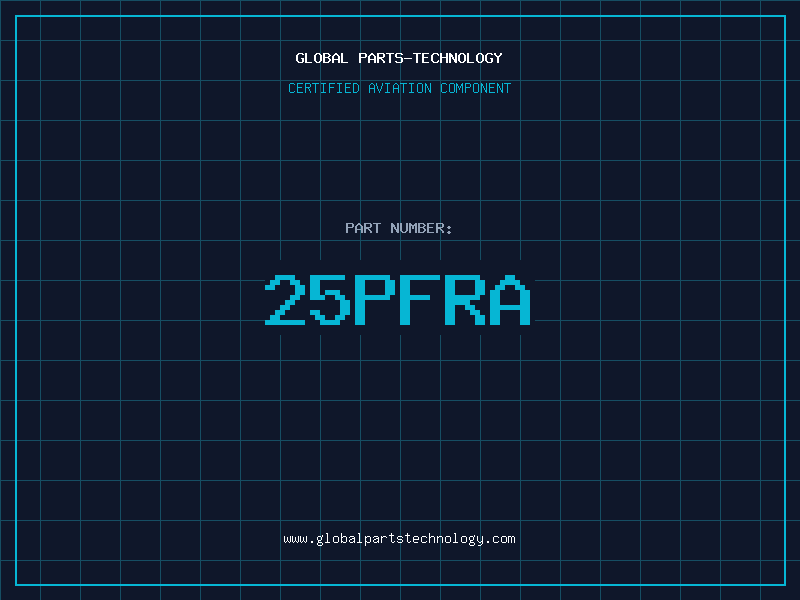The height and width of the screenshot is (600, 800).
Task: Click the GLOBAL PARTS-TECHNOLOGY heading
Action: coord(399,58)
